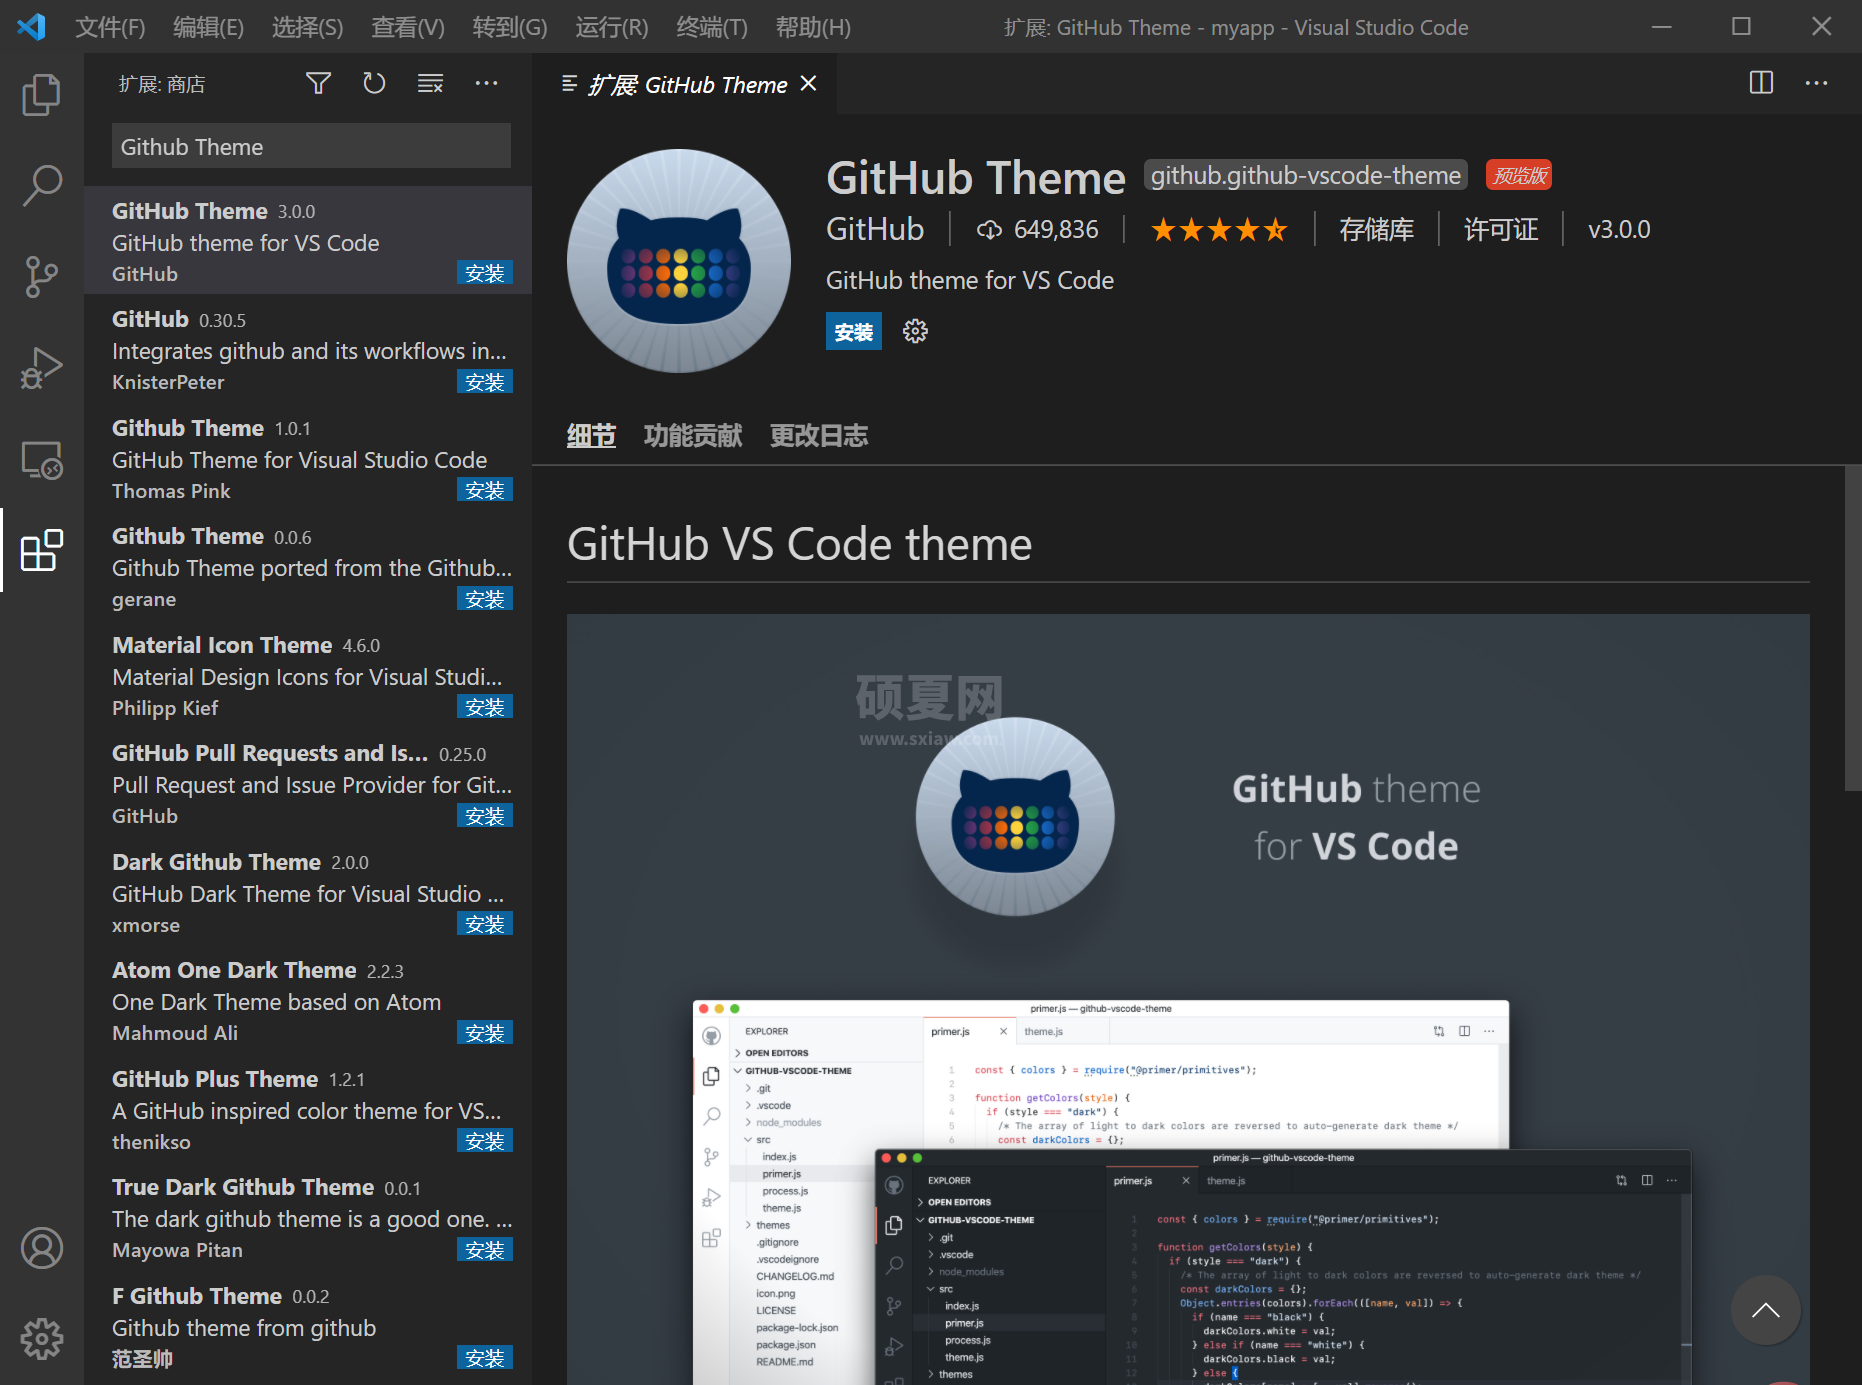This screenshot has height=1385, width=1862.
Task: Refresh the extensions list
Action: coord(374,84)
